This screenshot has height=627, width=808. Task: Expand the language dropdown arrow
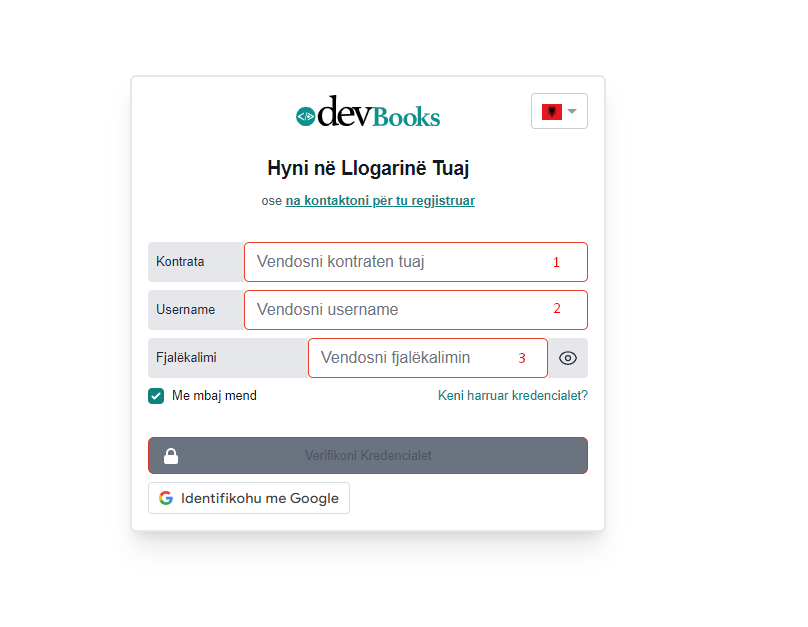coord(572,112)
